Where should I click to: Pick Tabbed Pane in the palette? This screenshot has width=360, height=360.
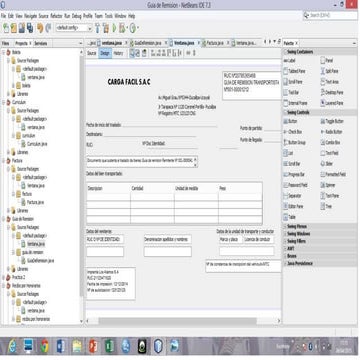coord(294,71)
